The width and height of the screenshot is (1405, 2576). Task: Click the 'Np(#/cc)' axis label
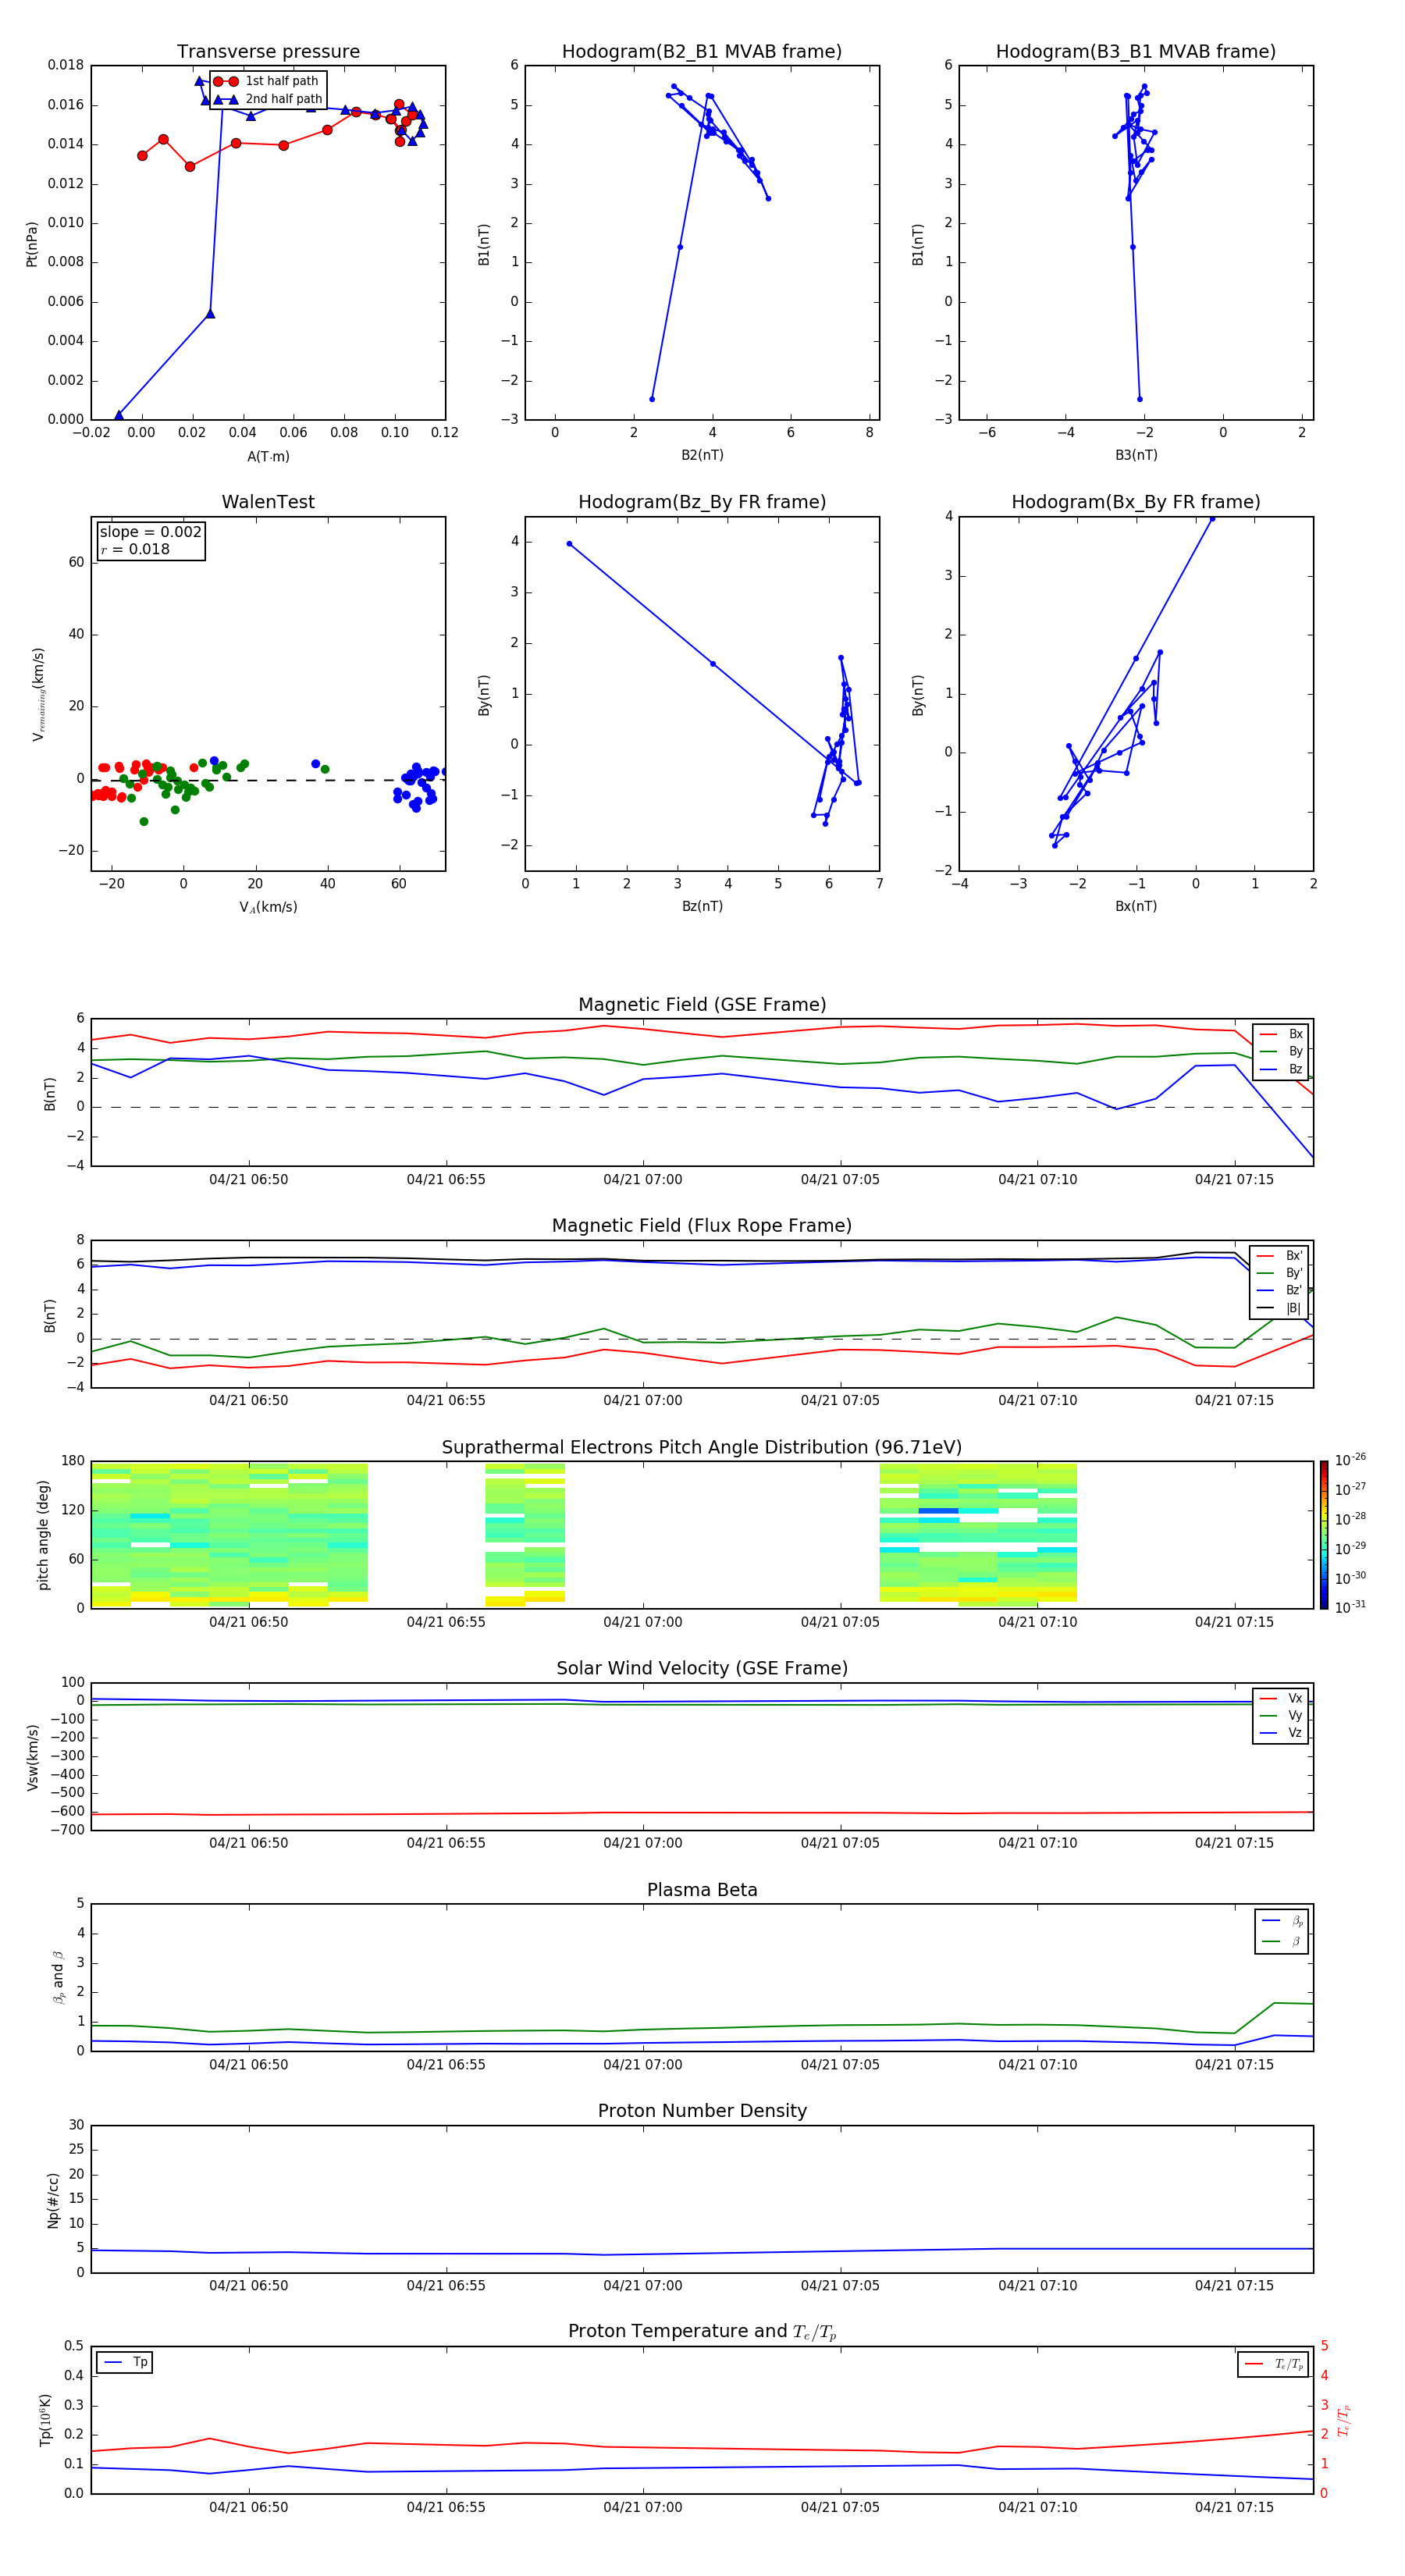pyautogui.click(x=53, y=2199)
